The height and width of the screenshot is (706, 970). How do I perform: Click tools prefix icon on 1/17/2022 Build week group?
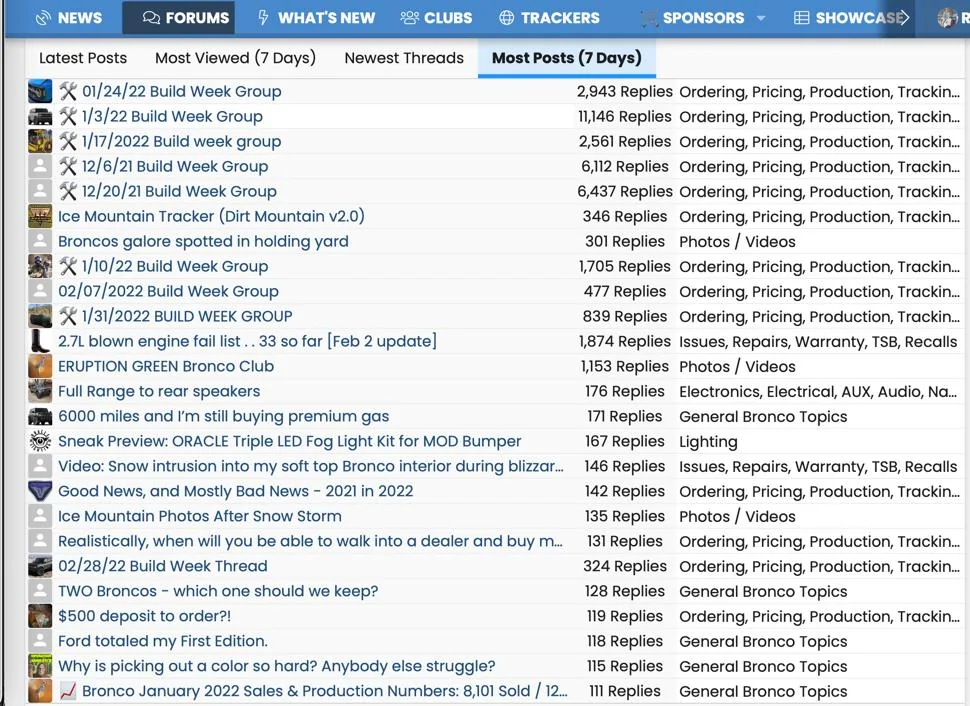point(68,141)
